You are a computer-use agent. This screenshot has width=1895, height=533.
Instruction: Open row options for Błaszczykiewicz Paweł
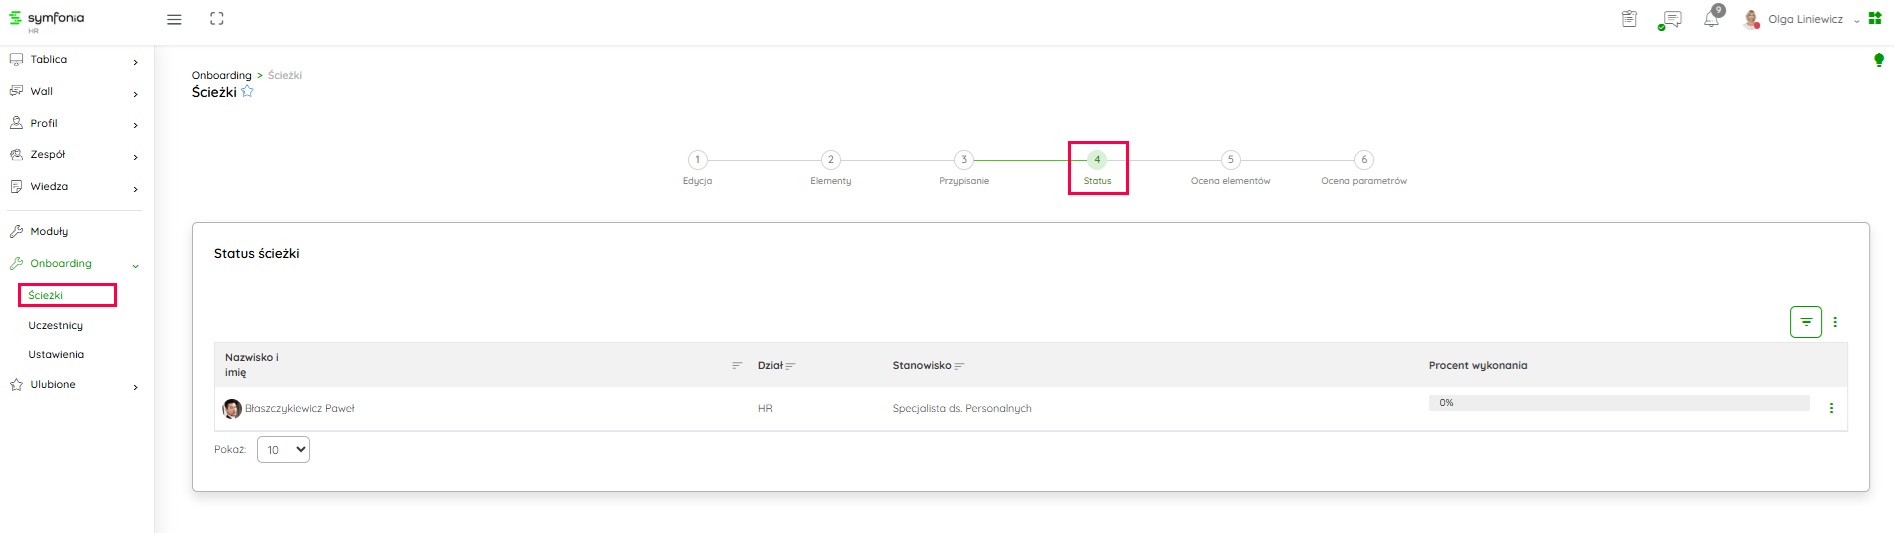point(1831,408)
